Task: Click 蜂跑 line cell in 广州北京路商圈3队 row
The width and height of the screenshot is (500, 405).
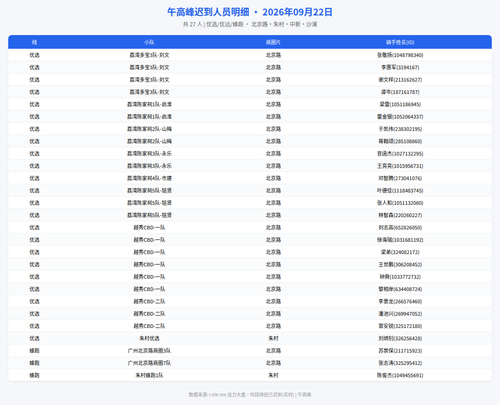Action: click(34, 351)
